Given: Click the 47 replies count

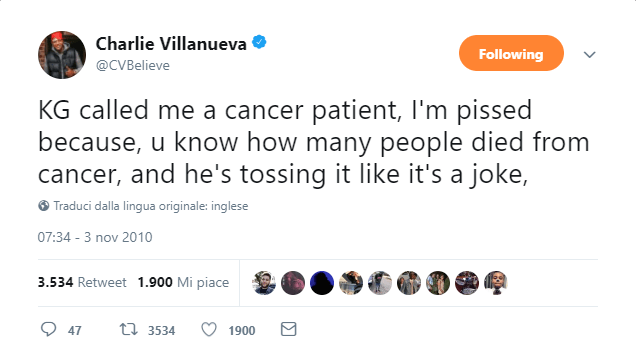Looking at the screenshot, I should [x=74, y=331].
